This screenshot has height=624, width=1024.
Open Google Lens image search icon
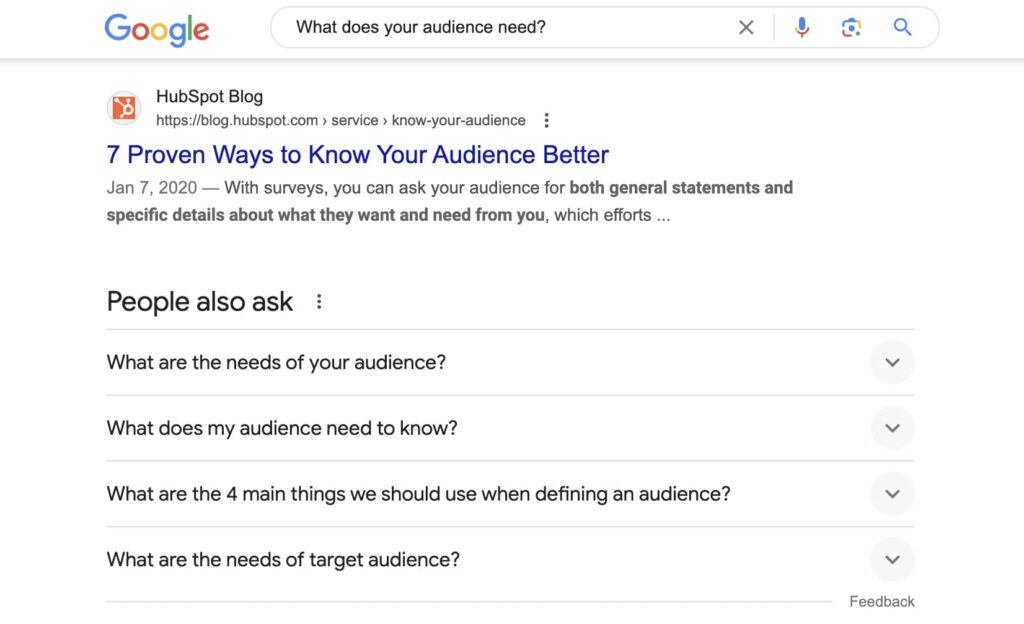pos(851,27)
